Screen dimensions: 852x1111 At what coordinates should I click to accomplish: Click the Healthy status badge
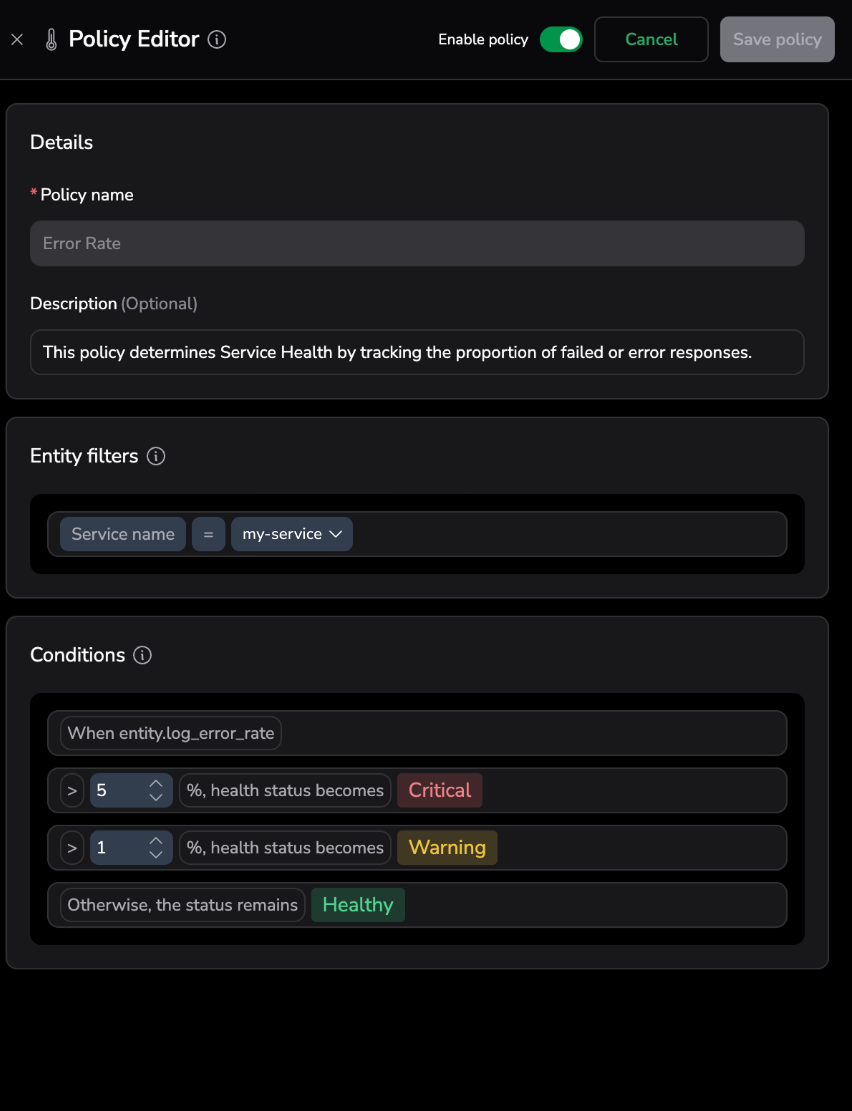358,905
